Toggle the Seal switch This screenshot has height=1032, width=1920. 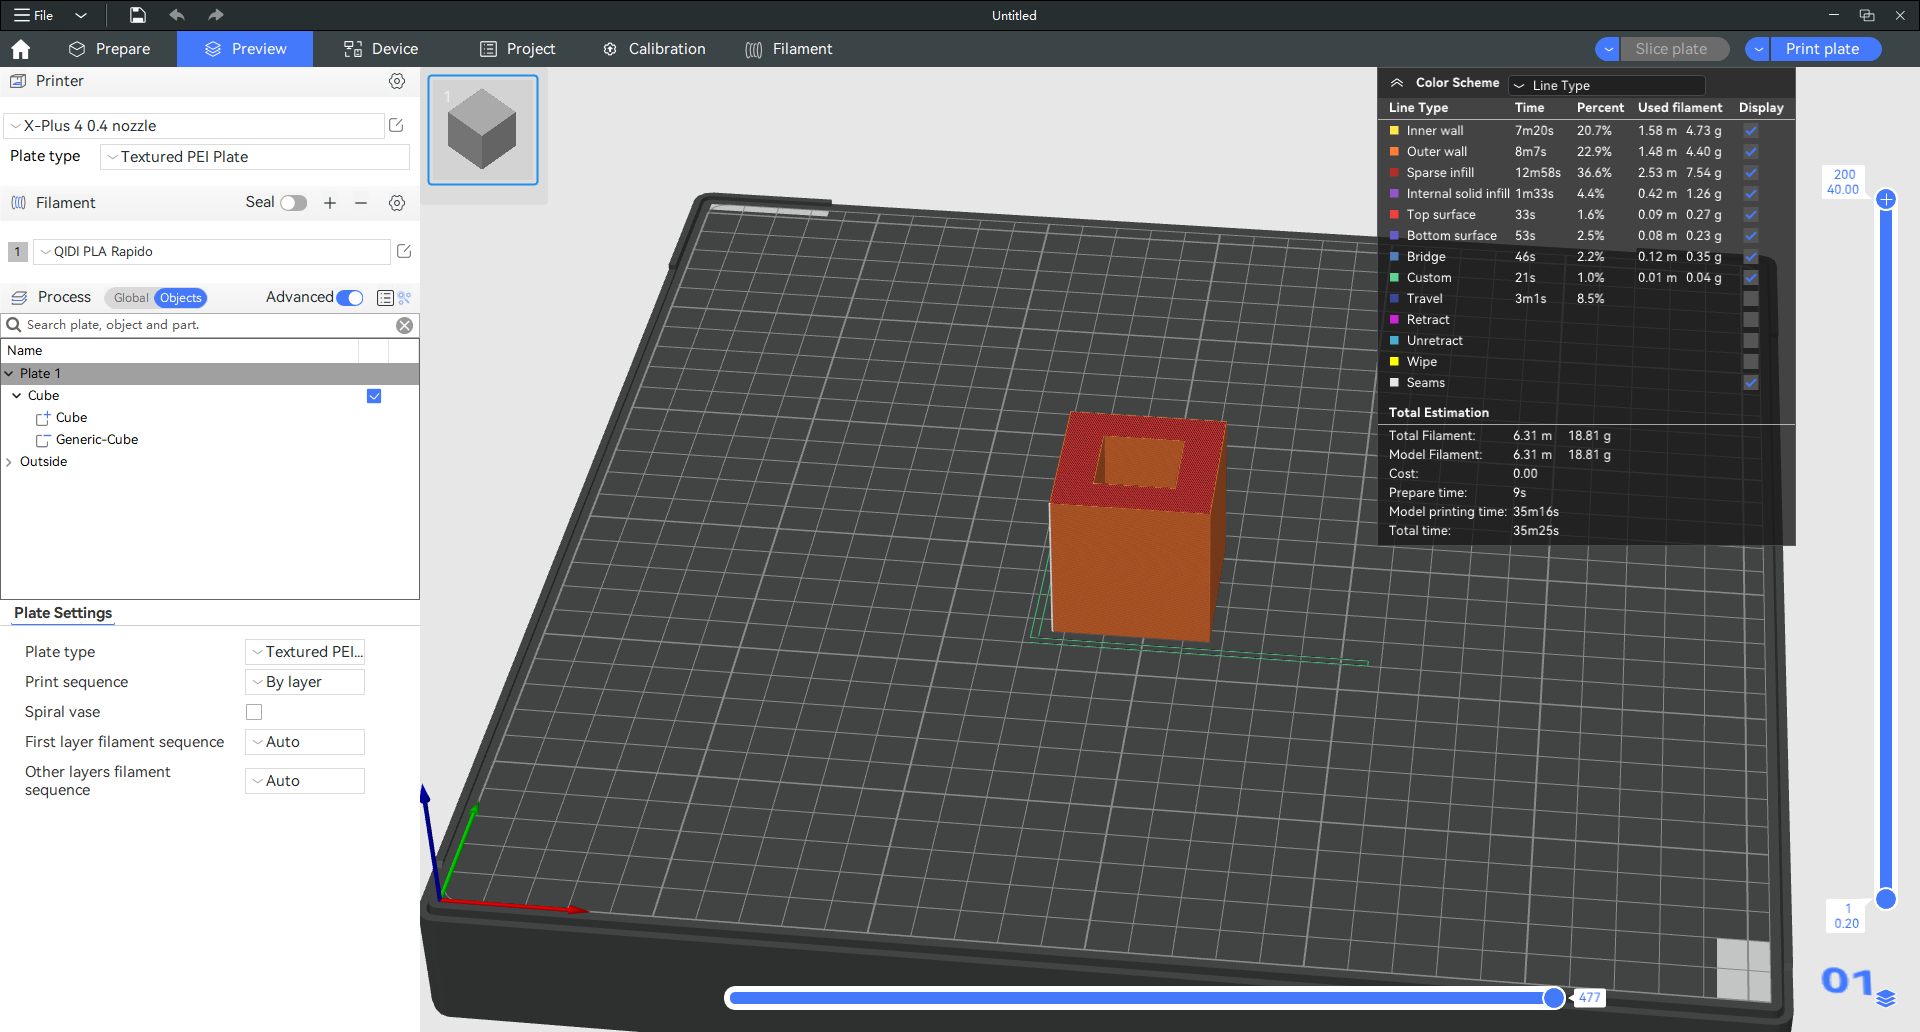(293, 203)
